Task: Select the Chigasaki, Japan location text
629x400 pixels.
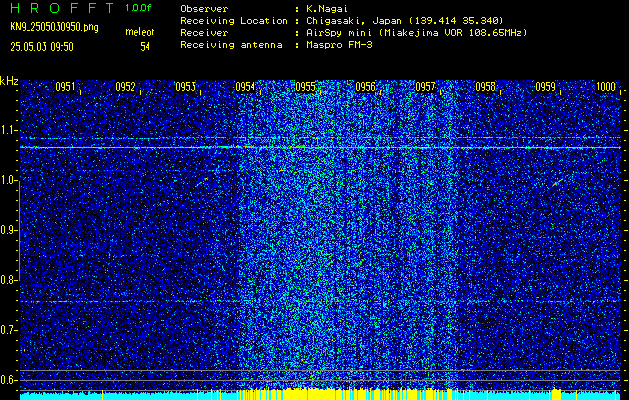Action: (x=404, y=21)
